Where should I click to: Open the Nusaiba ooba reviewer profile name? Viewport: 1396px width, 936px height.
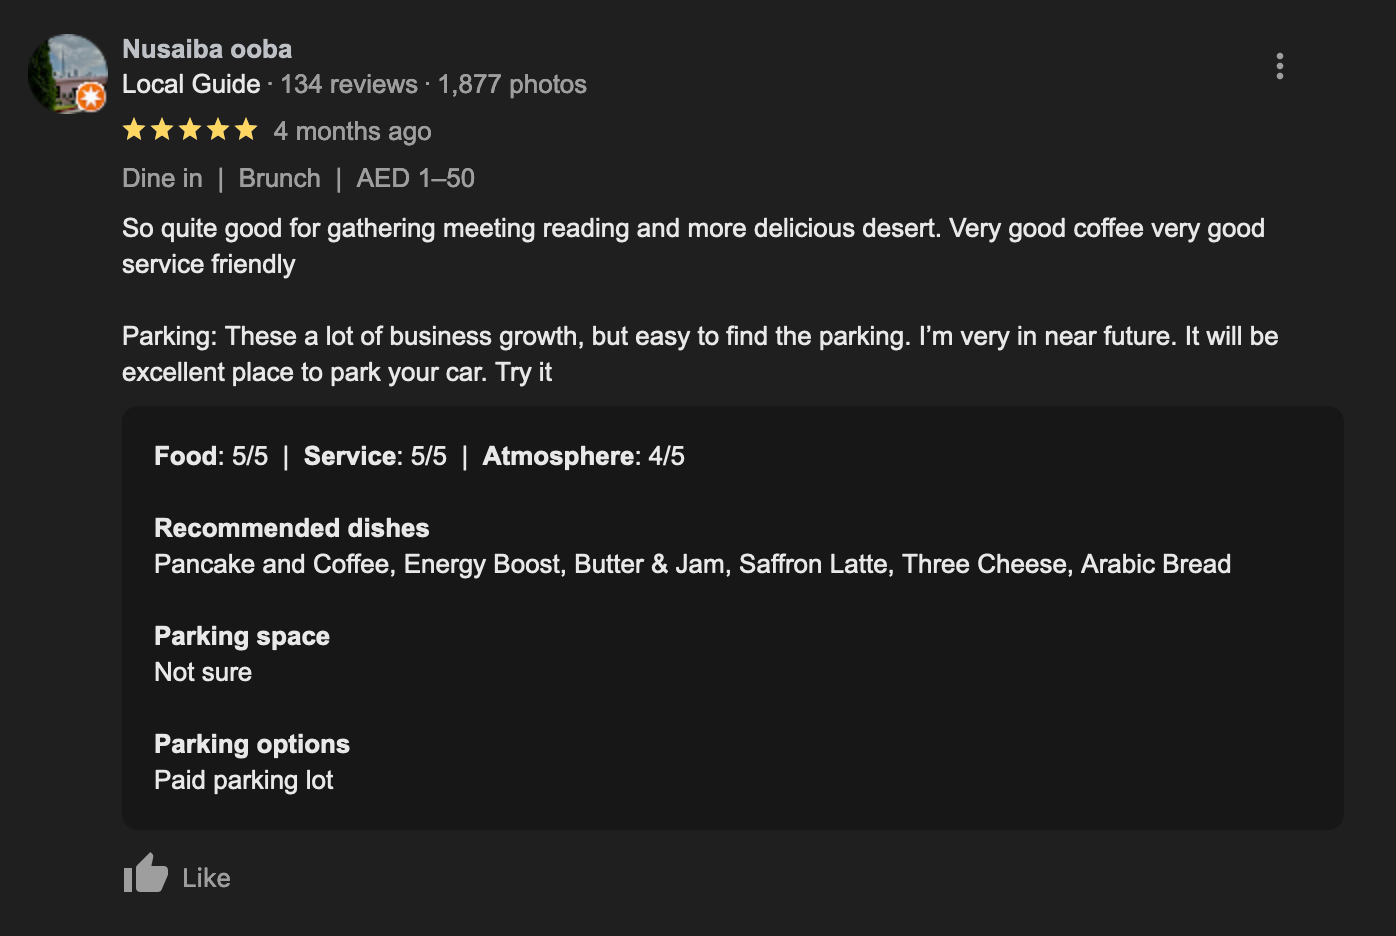[207, 49]
